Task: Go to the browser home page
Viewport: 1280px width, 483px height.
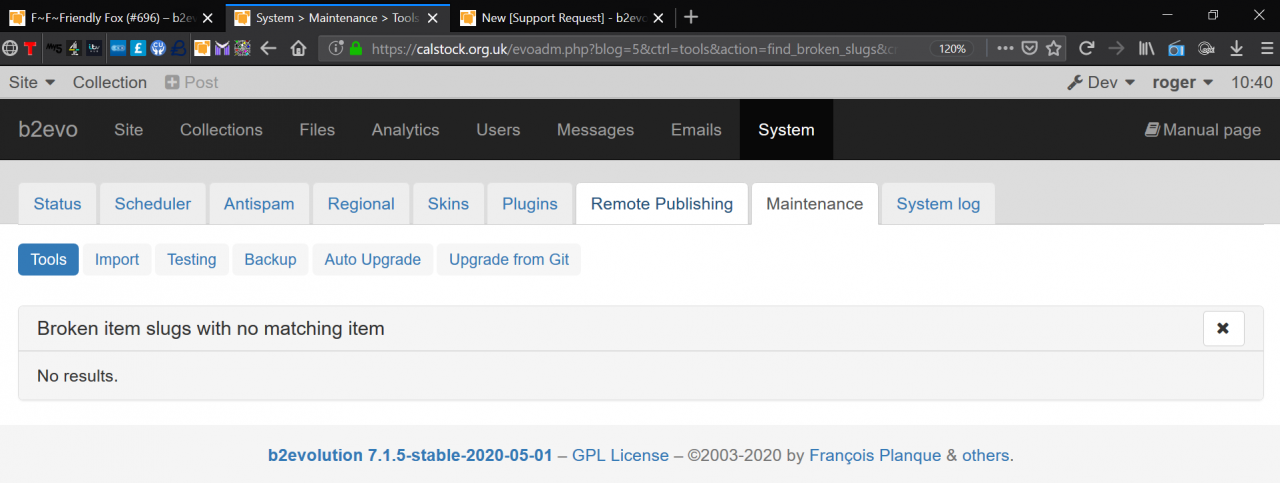Action: point(298,48)
